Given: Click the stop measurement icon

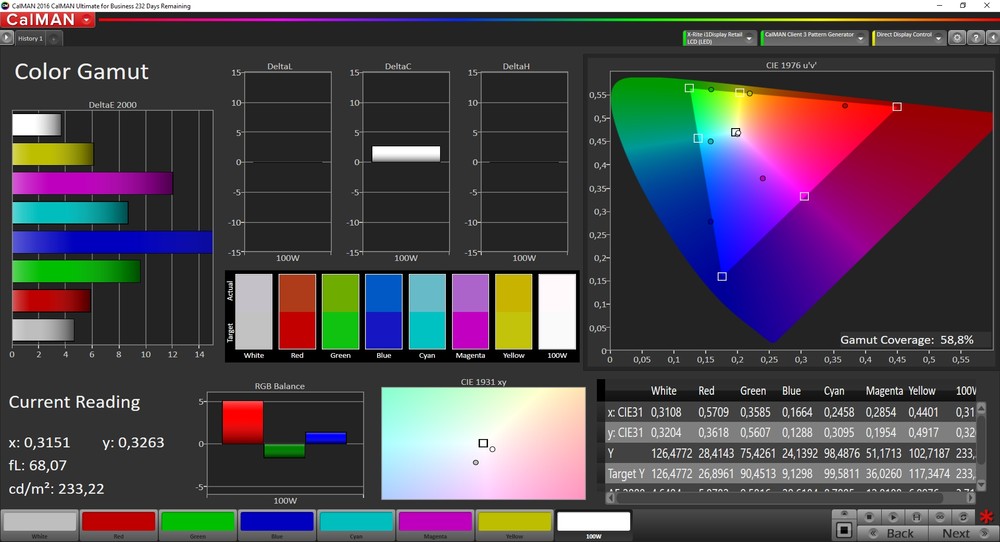Looking at the screenshot, I should click(869, 516).
